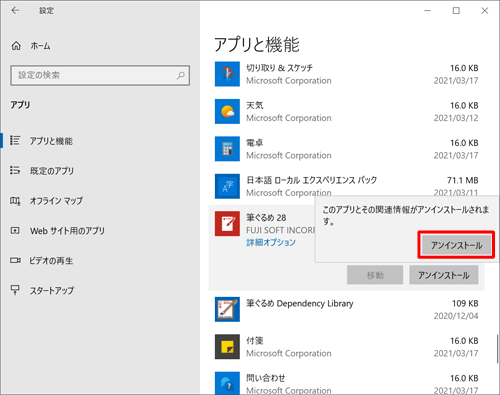Focus the 設定の検索 search field
The image size is (500, 395).
tap(100, 75)
